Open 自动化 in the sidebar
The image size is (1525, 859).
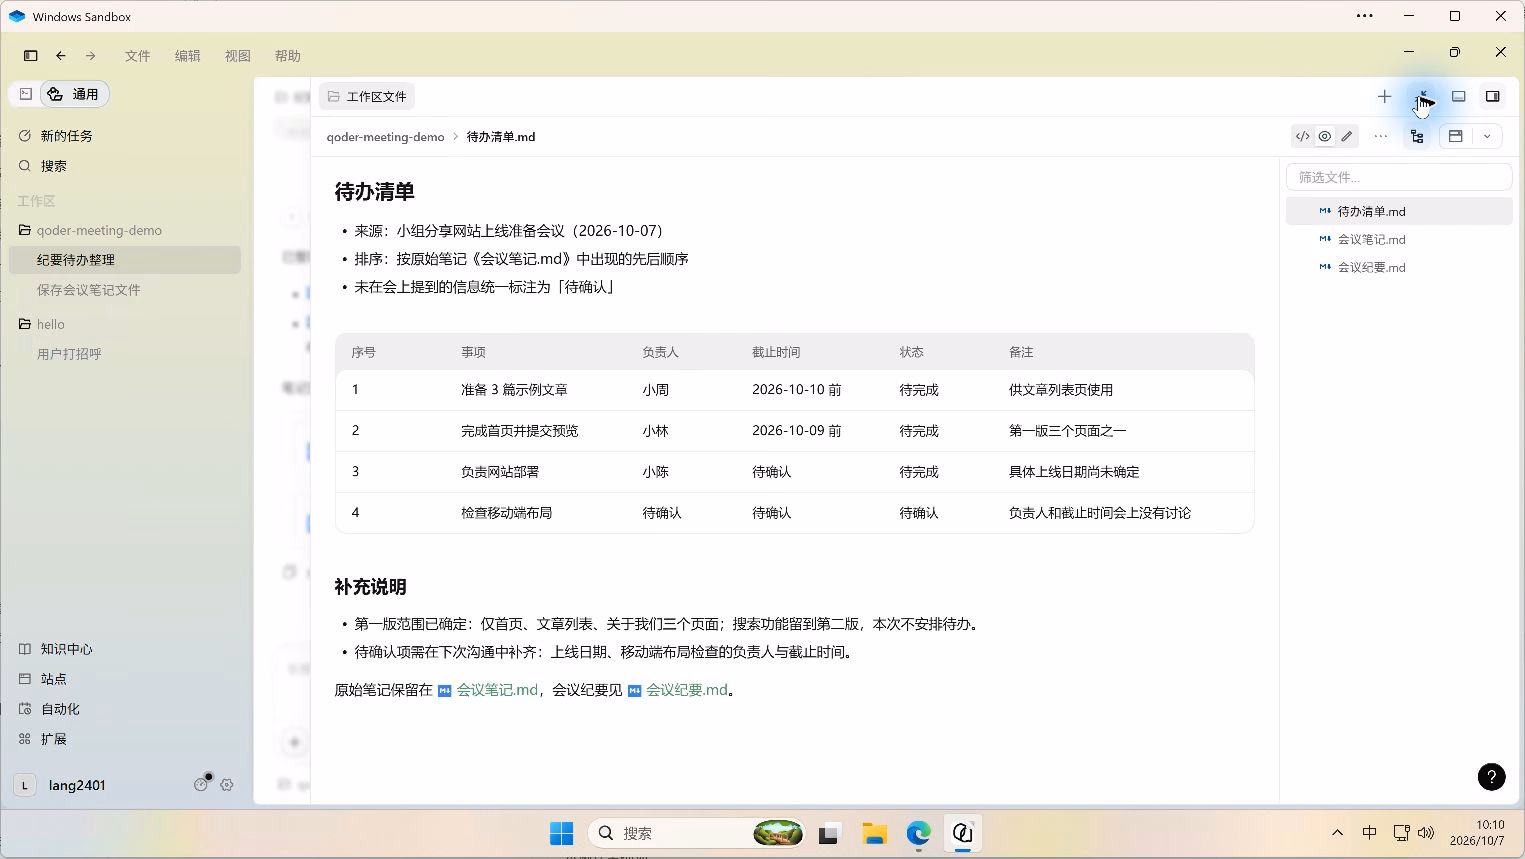[x=60, y=709]
